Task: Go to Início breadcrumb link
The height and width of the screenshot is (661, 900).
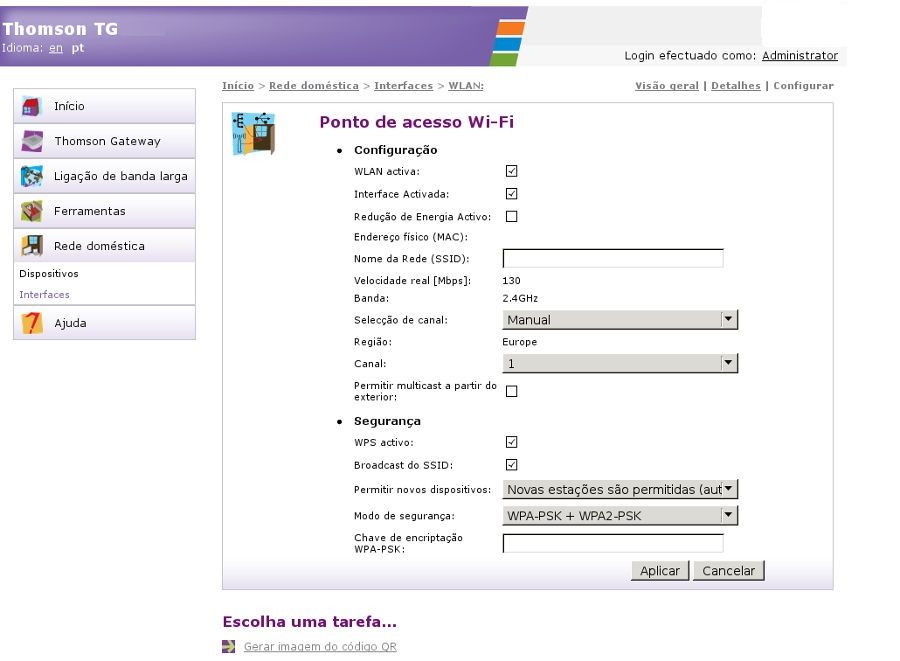Action: [x=238, y=85]
